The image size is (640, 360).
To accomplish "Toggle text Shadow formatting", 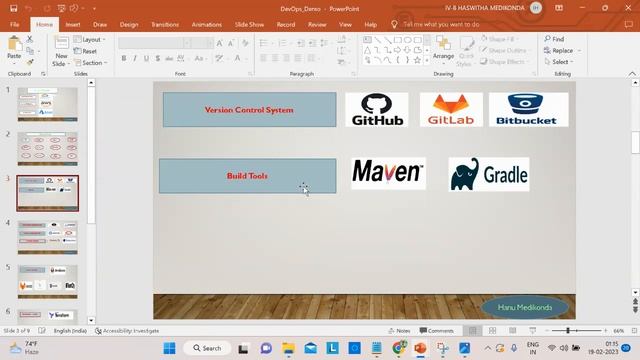I will (x=158, y=58).
